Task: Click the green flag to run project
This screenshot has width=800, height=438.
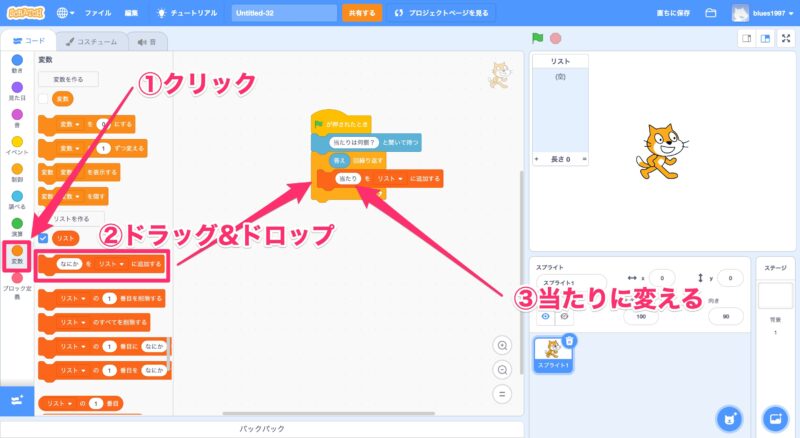Action: coord(538,38)
